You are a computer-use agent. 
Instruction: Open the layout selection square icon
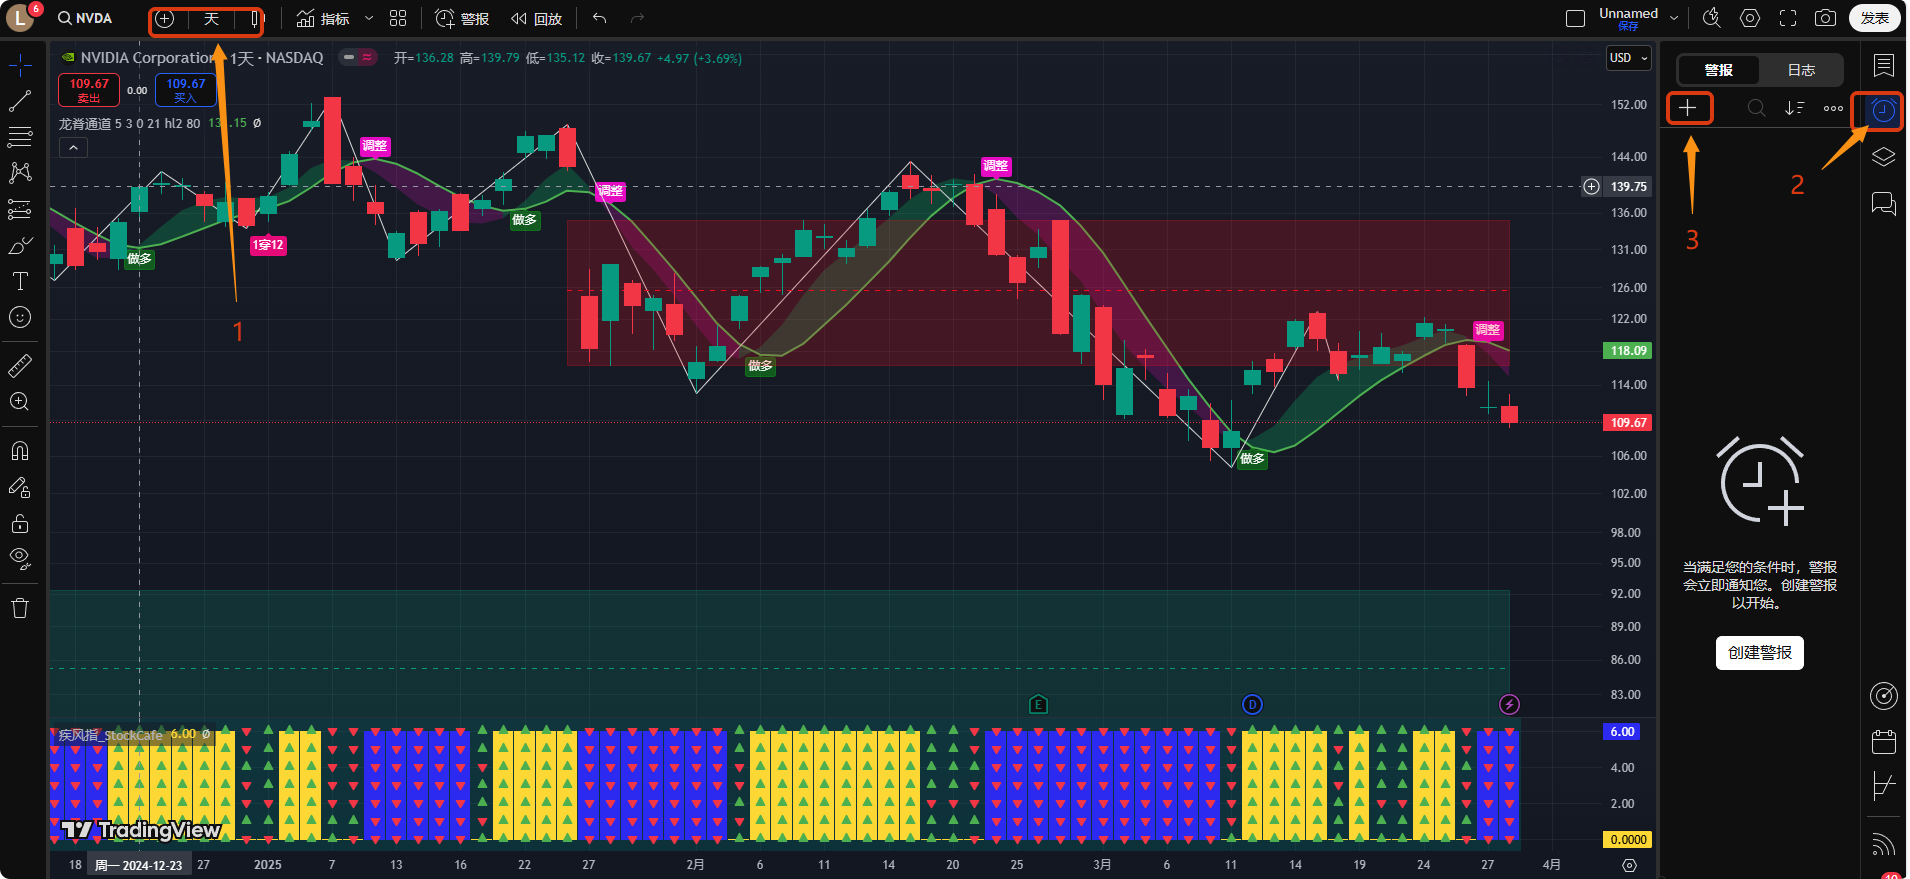1575,19
